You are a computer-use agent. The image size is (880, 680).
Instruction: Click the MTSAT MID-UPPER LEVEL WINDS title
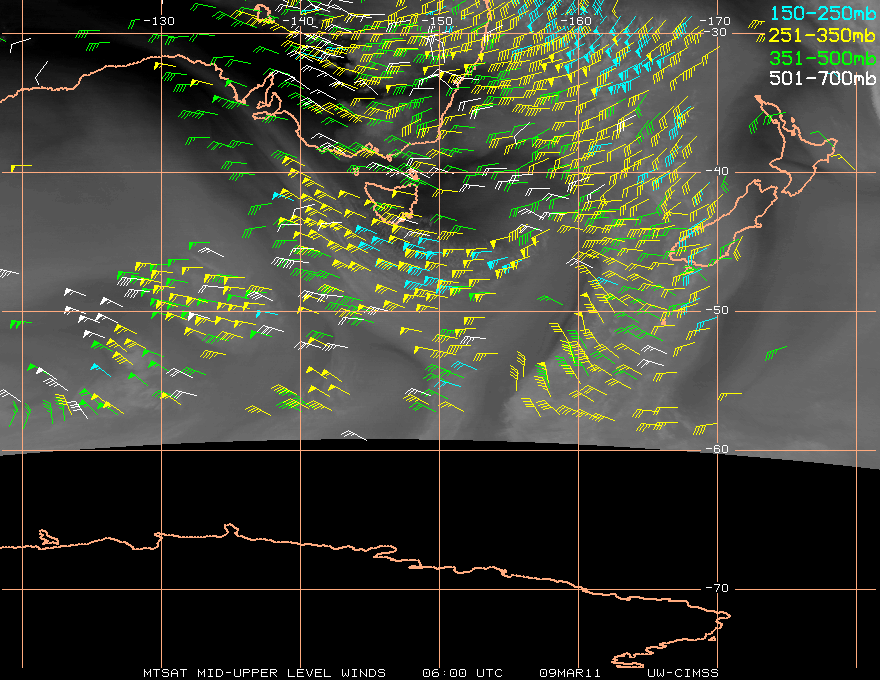(264, 673)
